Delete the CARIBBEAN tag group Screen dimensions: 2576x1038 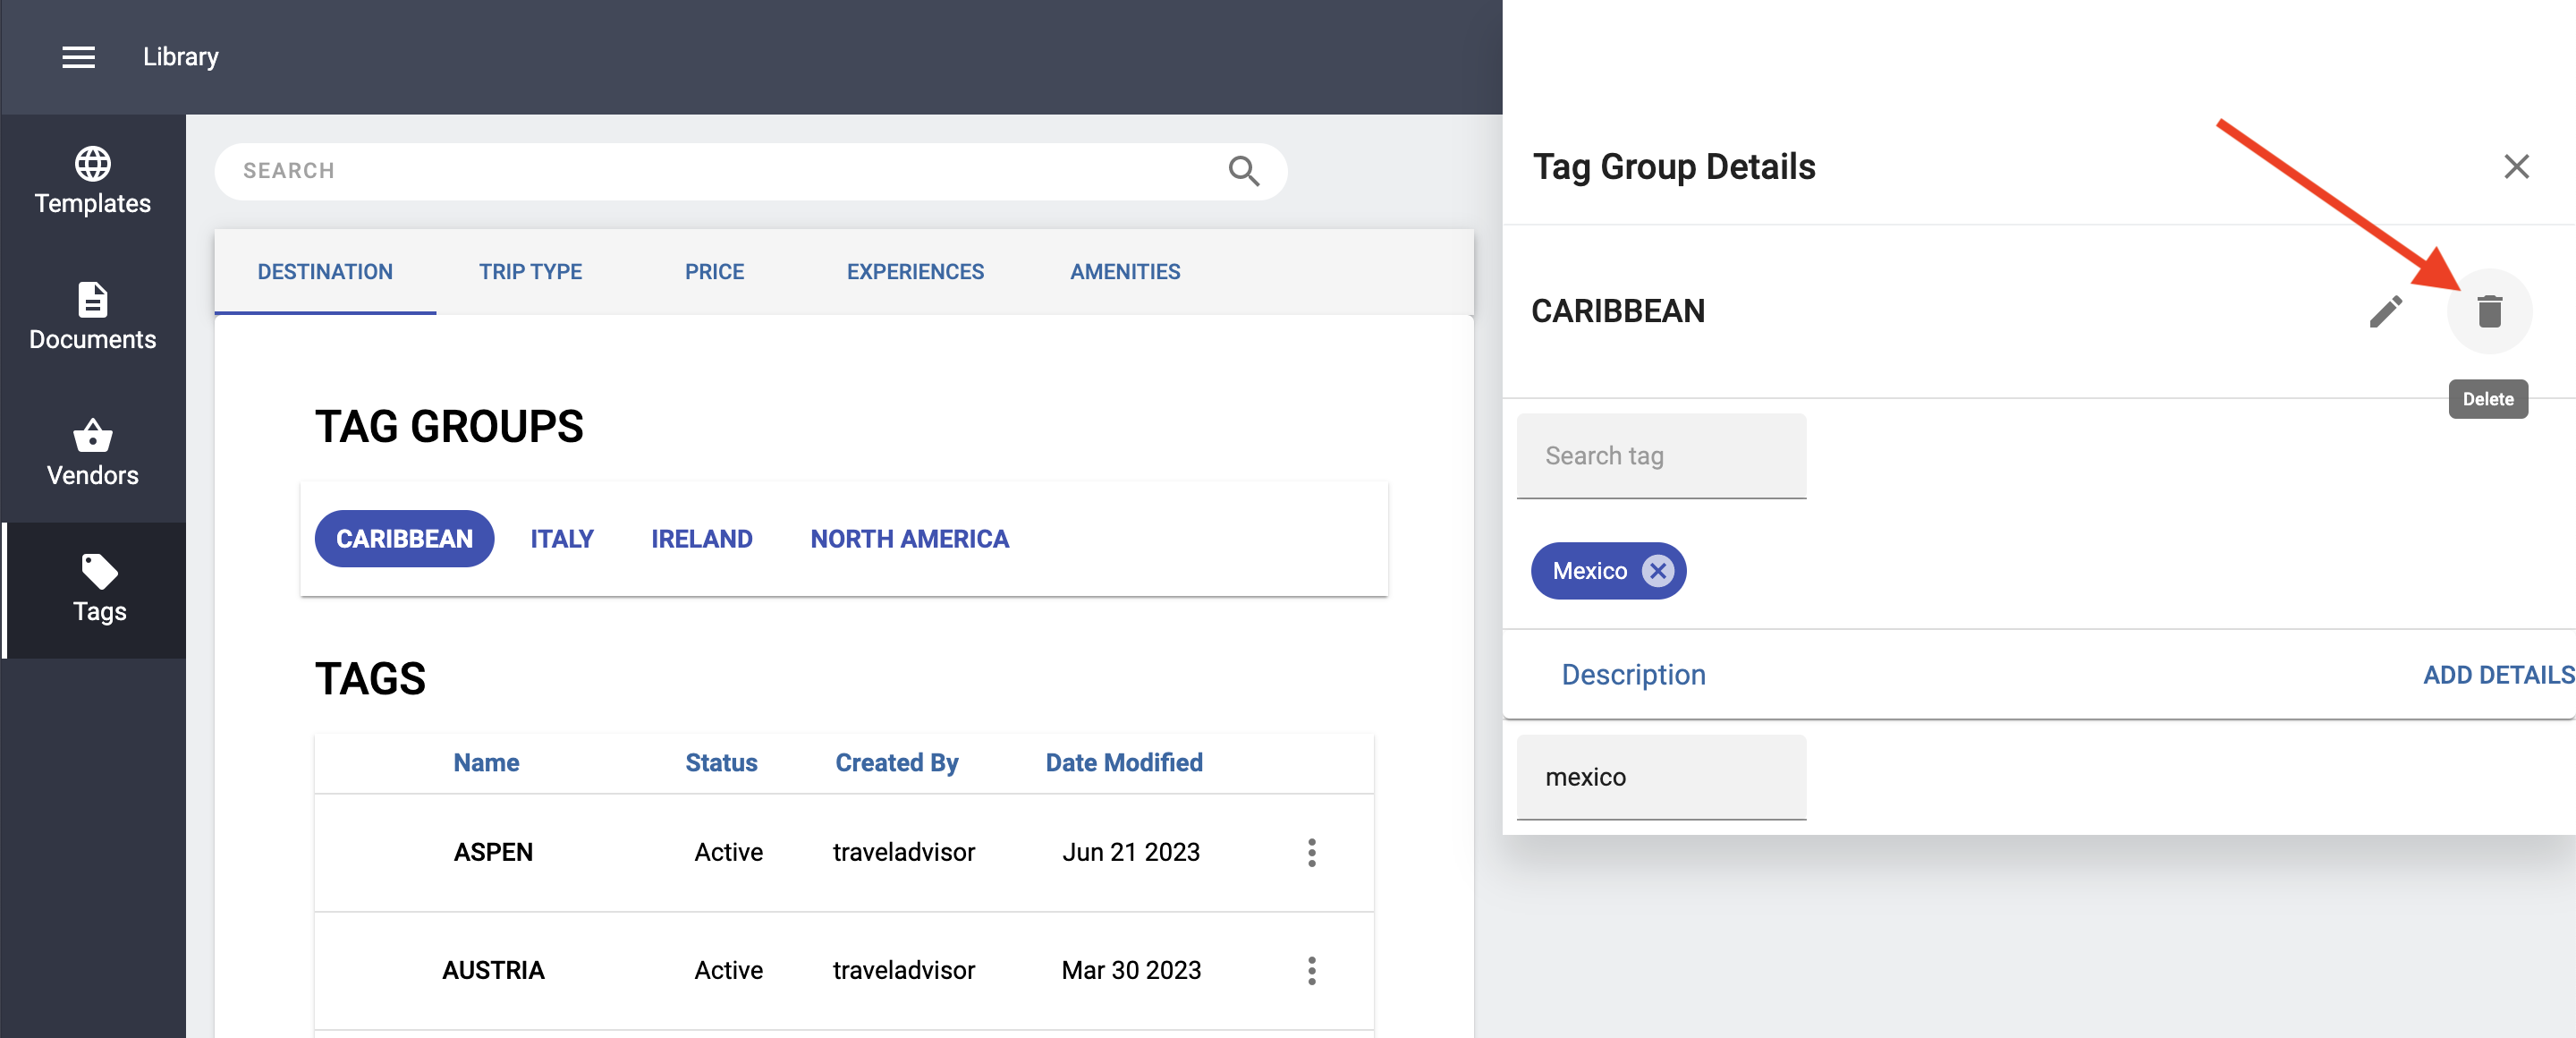point(2489,311)
